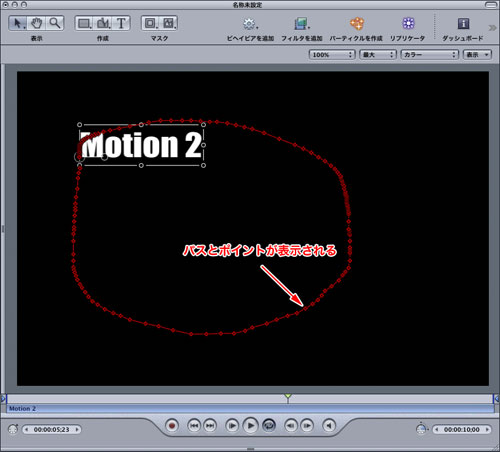Click the add behavior gear icon

tap(249, 24)
